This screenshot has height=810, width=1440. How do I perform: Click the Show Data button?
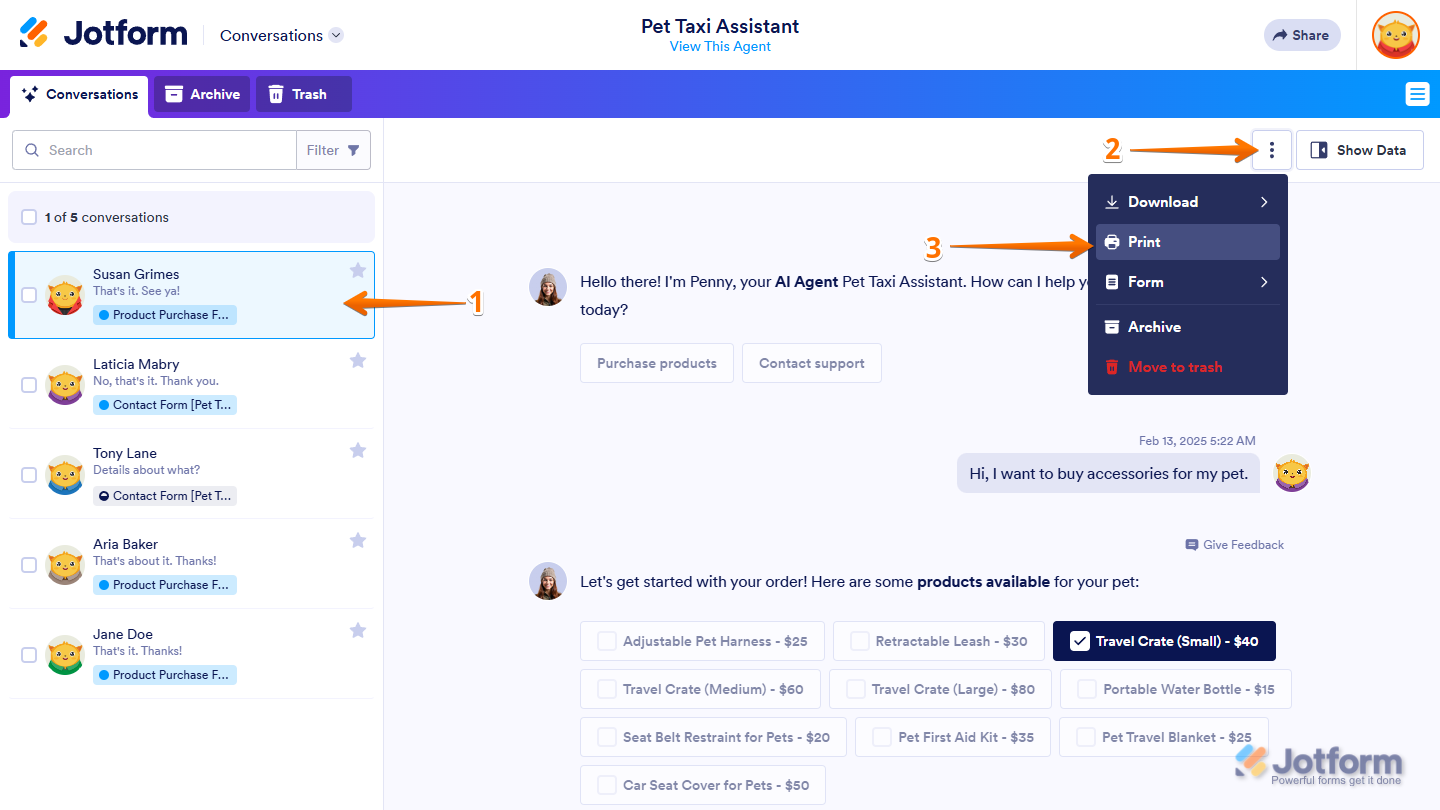click(x=1359, y=150)
